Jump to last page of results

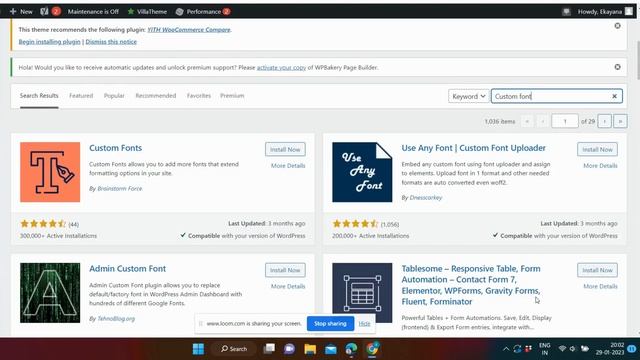620,121
